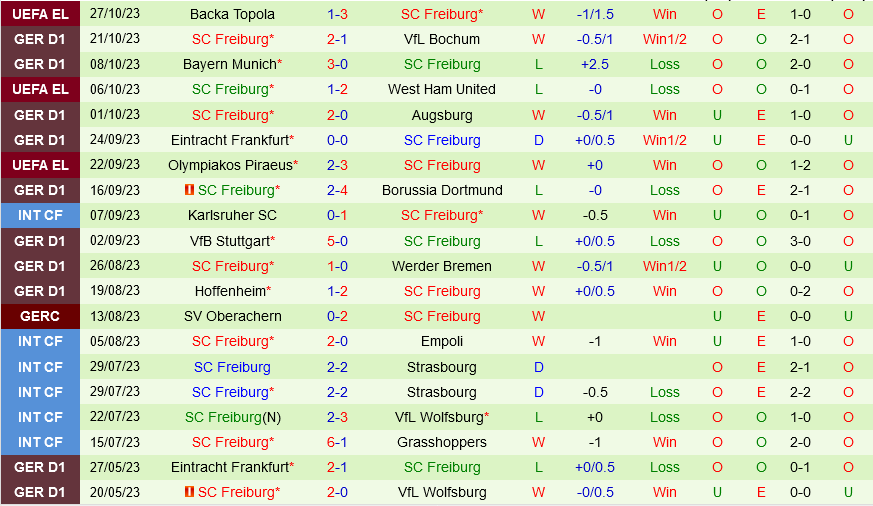Image resolution: width=873 pixels, height=506 pixels.
Task: Open Borussia Dortmund team page
Action: 442,190
